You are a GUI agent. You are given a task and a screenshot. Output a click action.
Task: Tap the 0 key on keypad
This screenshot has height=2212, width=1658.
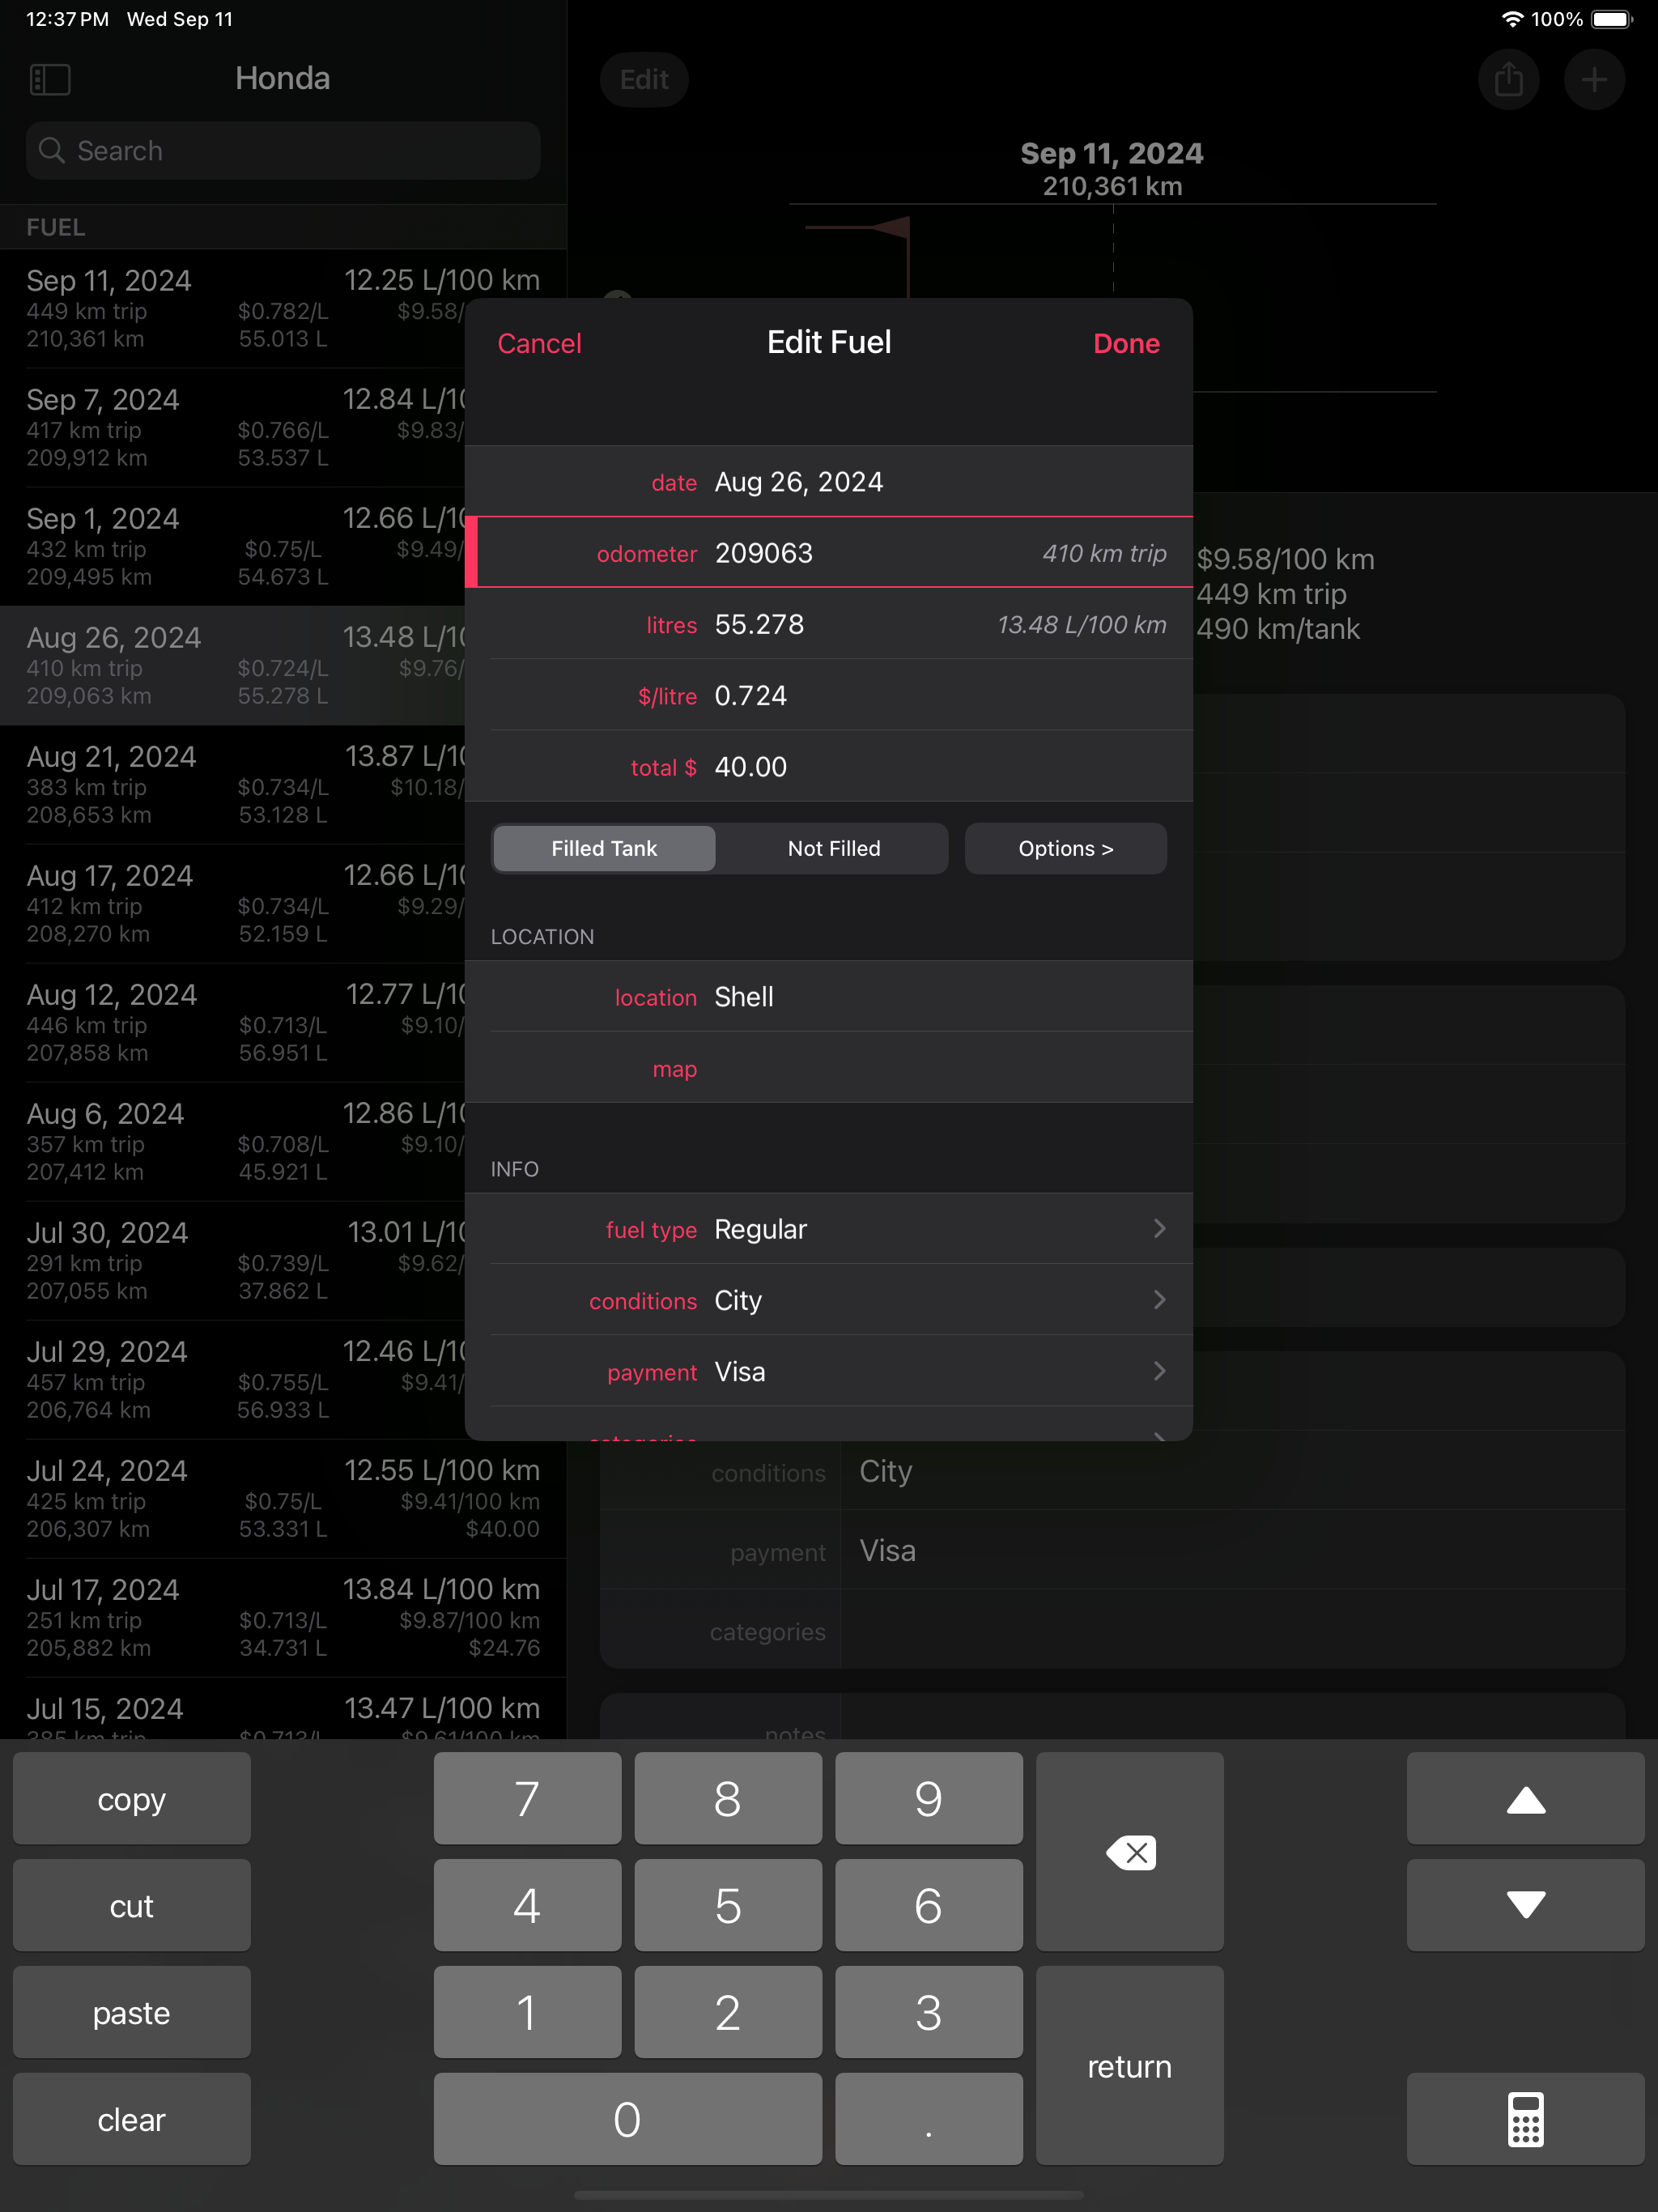tap(627, 2118)
